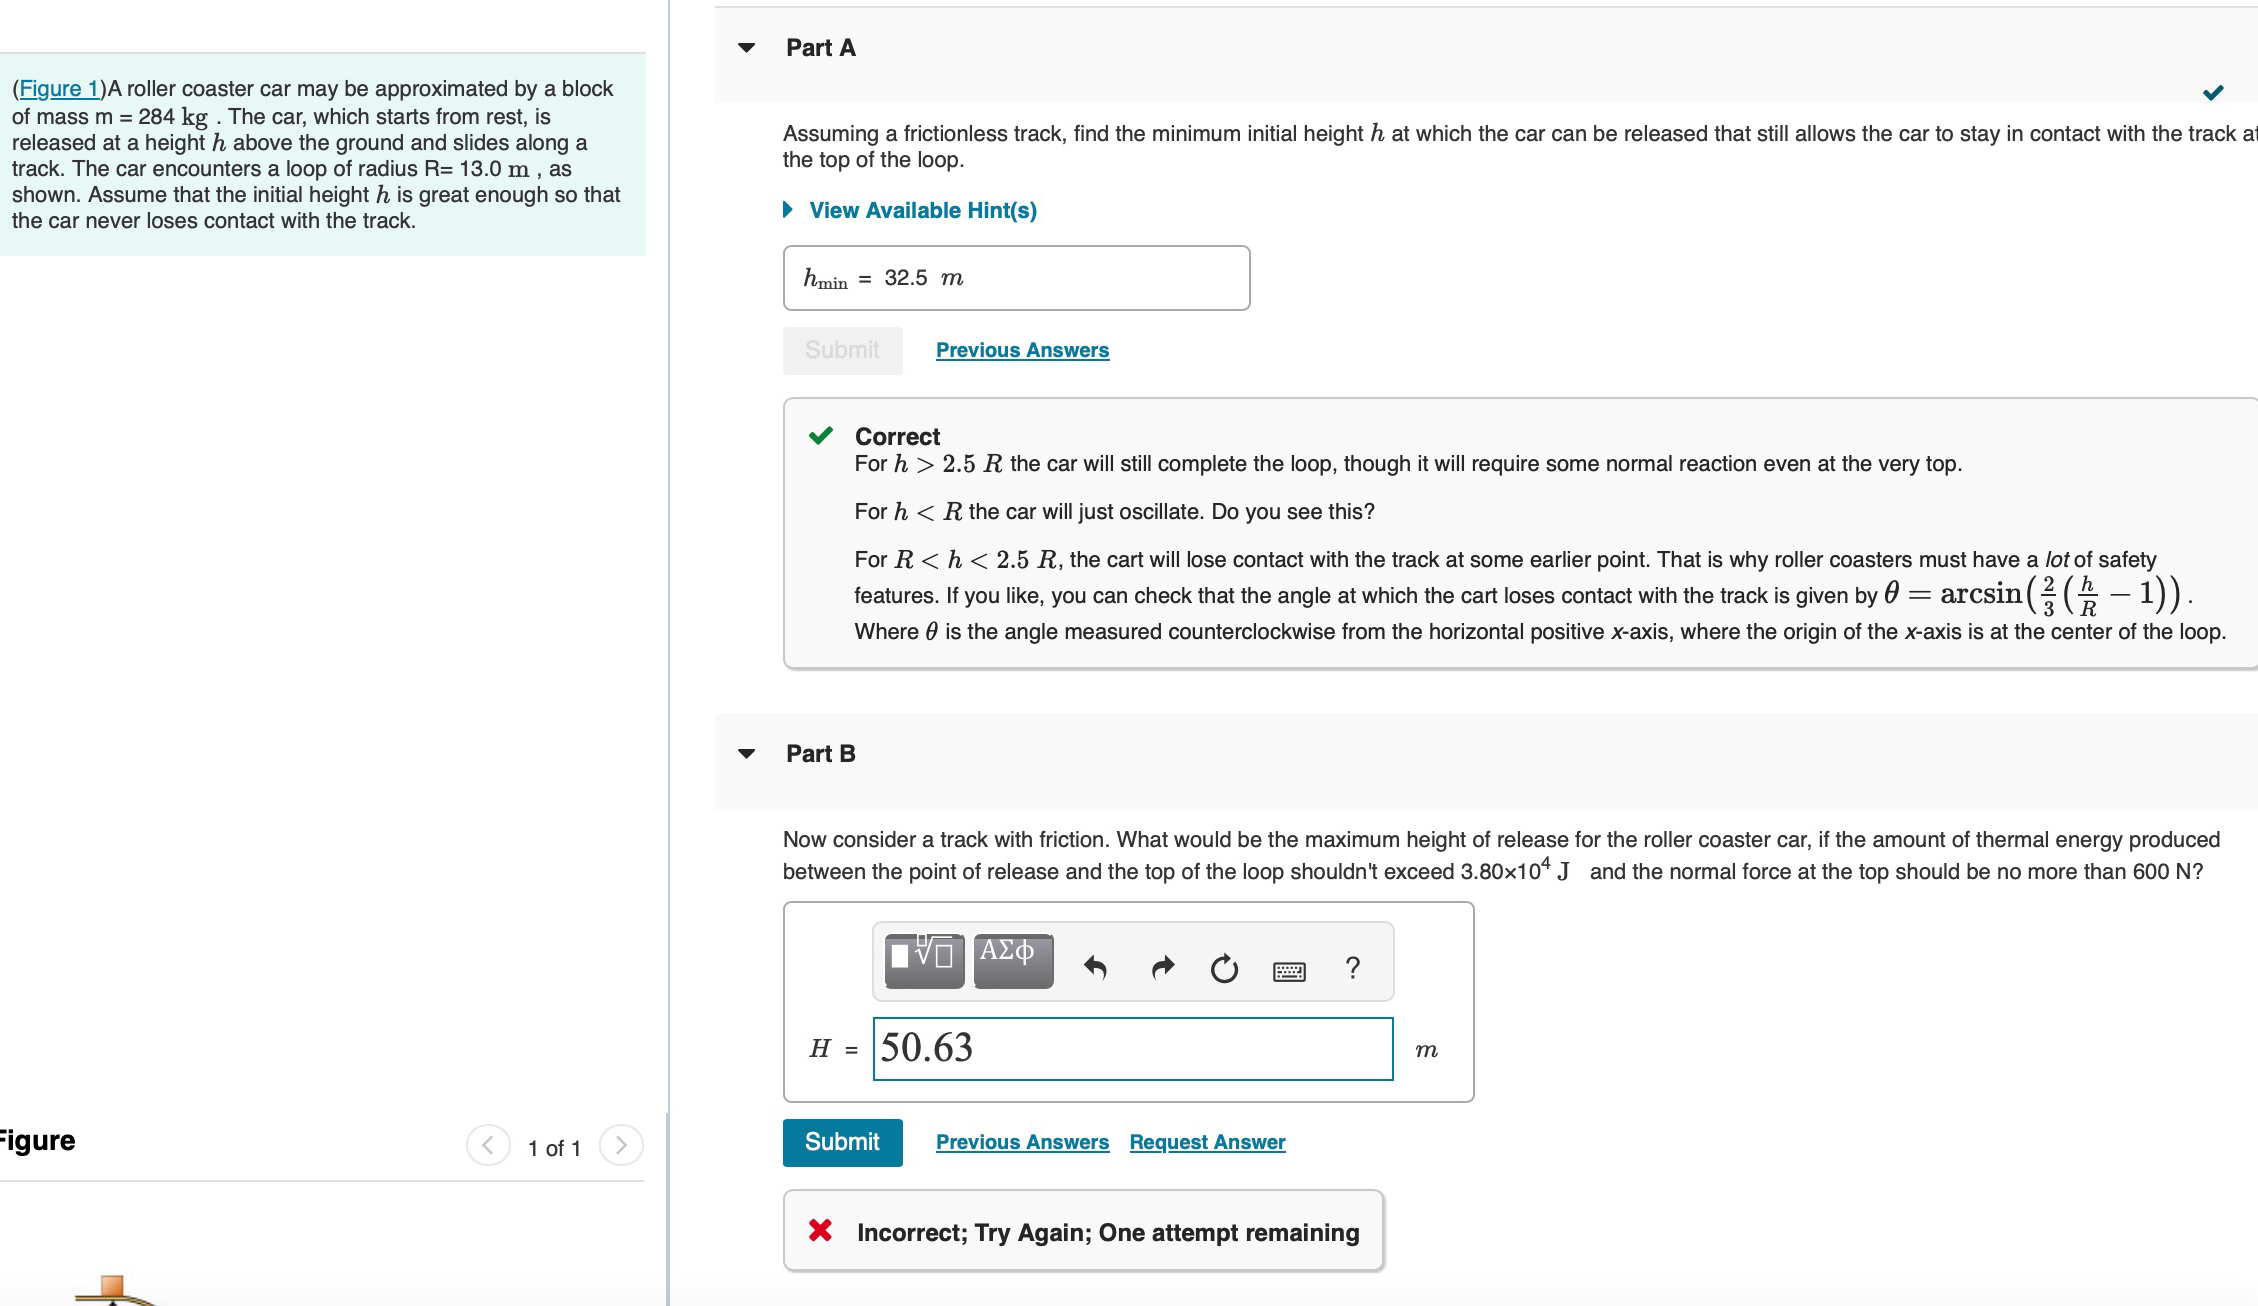Open the Figure 1 link
2258x1306 pixels.
59,89
